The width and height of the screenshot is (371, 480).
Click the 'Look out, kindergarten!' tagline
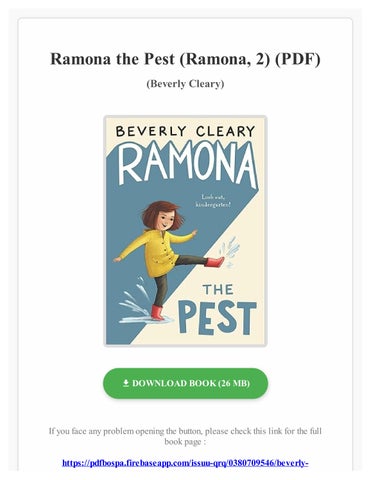tap(213, 201)
